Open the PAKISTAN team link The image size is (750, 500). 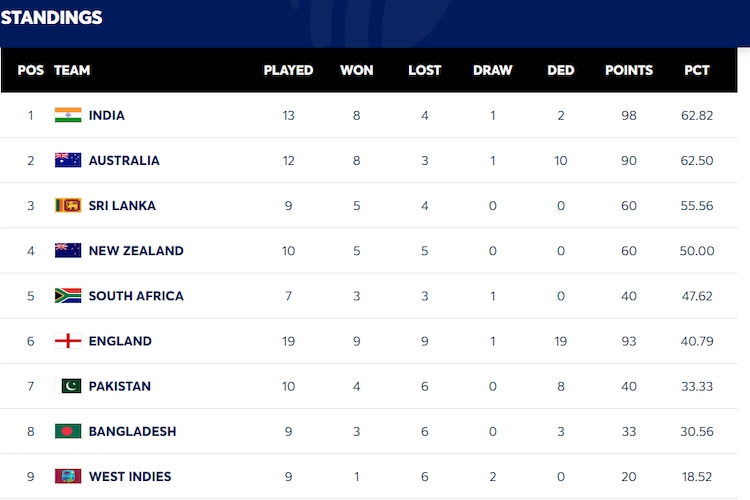pyautogui.click(x=120, y=386)
